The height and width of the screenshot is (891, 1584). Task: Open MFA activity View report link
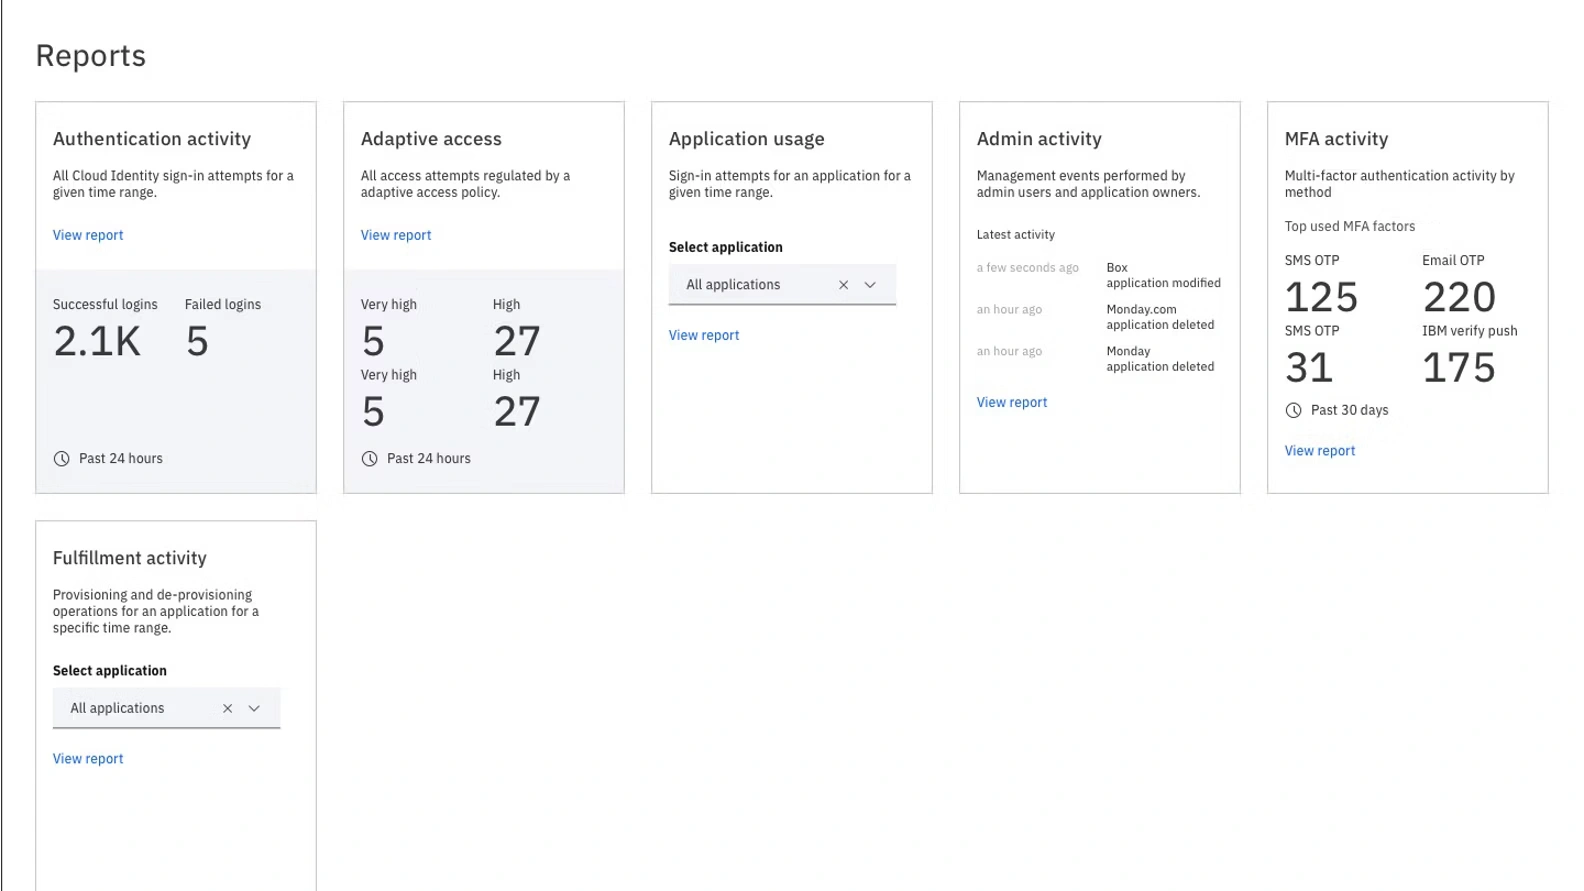coord(1320,451)
